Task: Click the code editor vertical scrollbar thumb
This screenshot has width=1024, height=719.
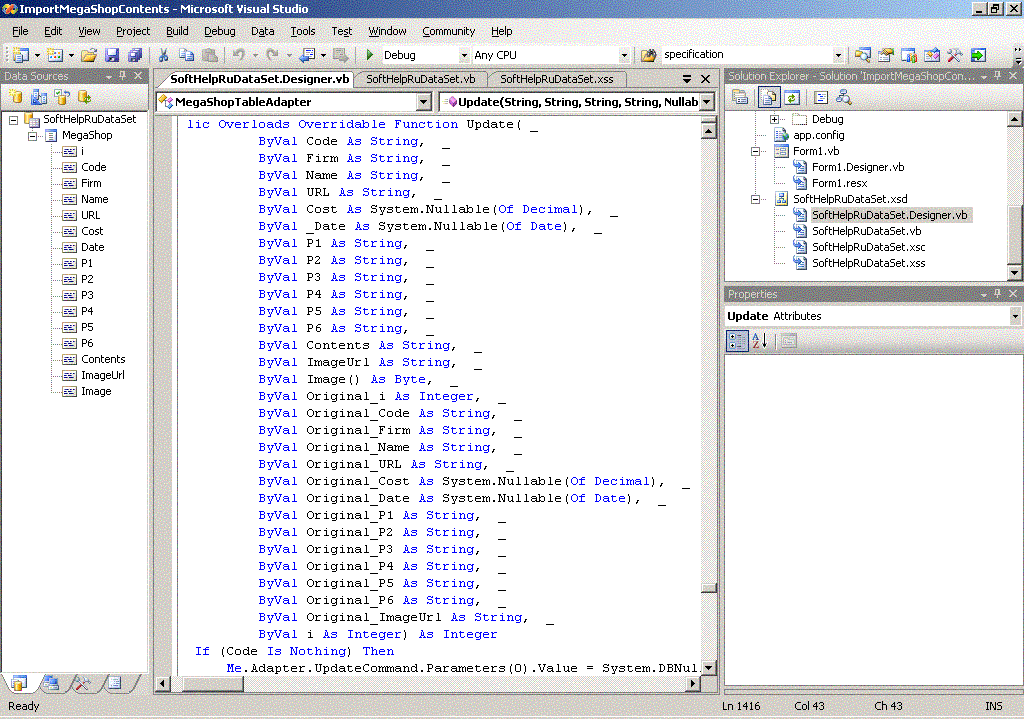Action: (x=709, y=588)
